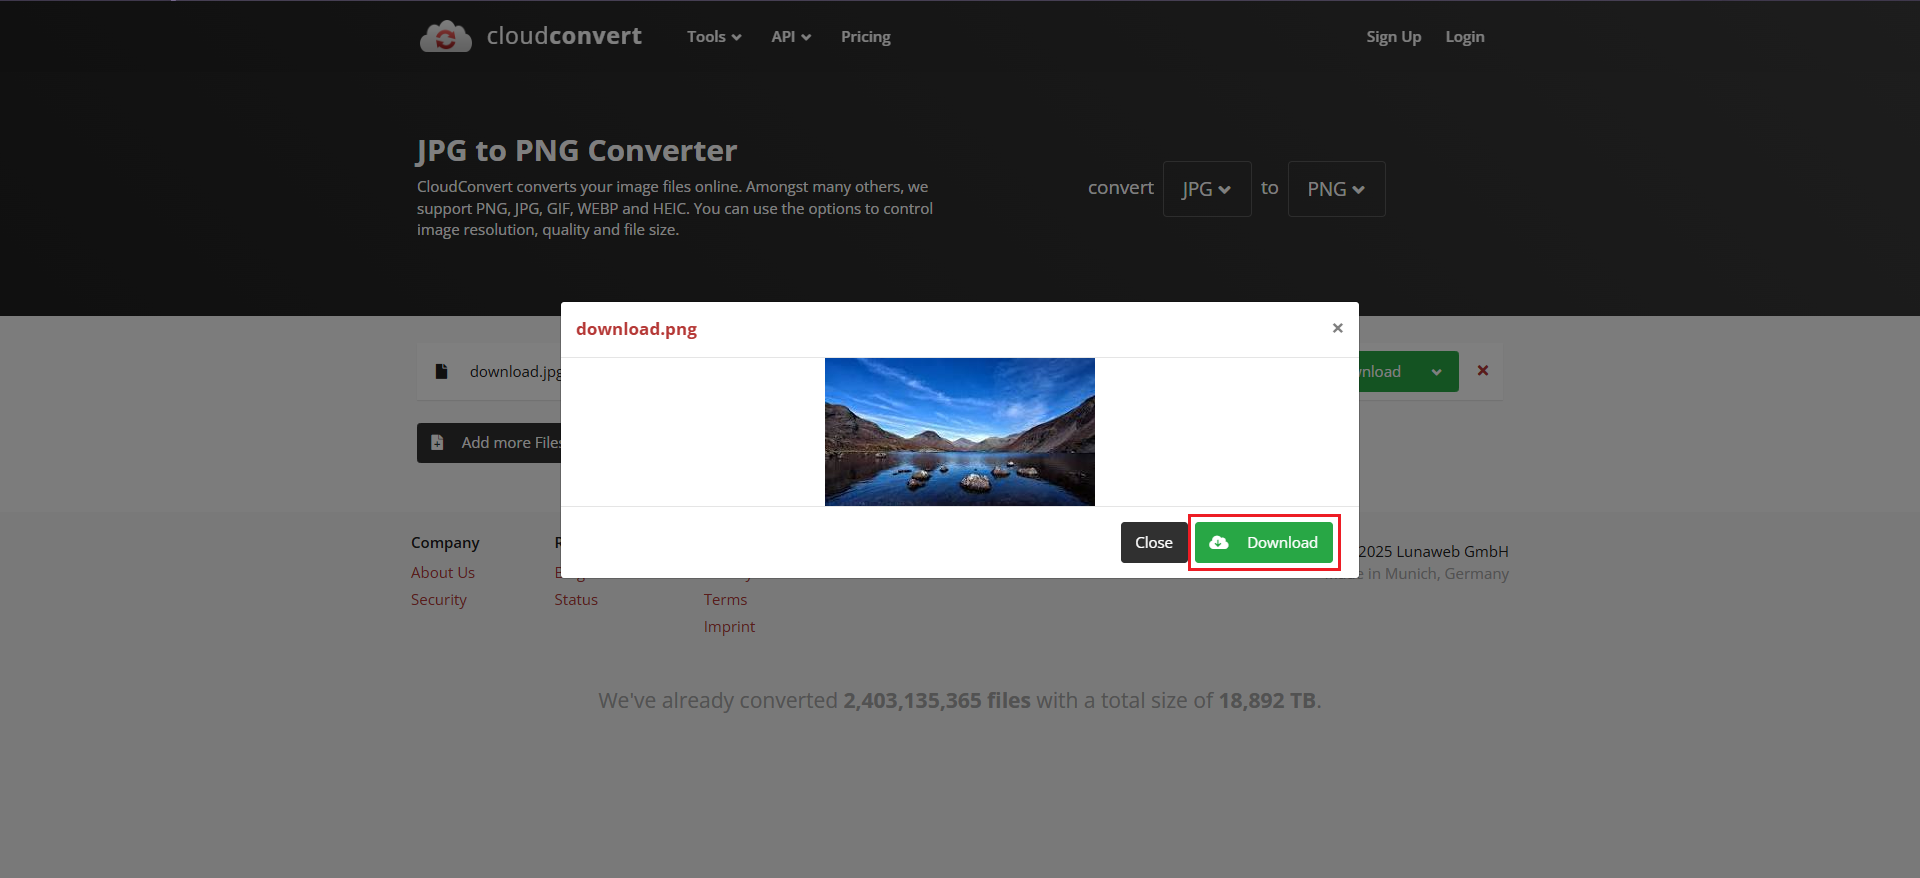Go to the Pricing page

click(x=865, y=37)
